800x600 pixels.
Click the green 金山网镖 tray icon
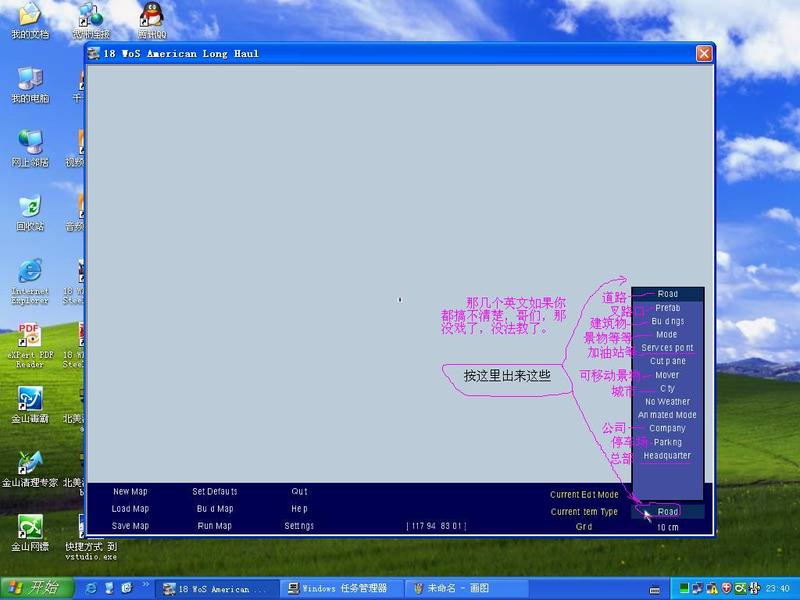pos(740,589)
